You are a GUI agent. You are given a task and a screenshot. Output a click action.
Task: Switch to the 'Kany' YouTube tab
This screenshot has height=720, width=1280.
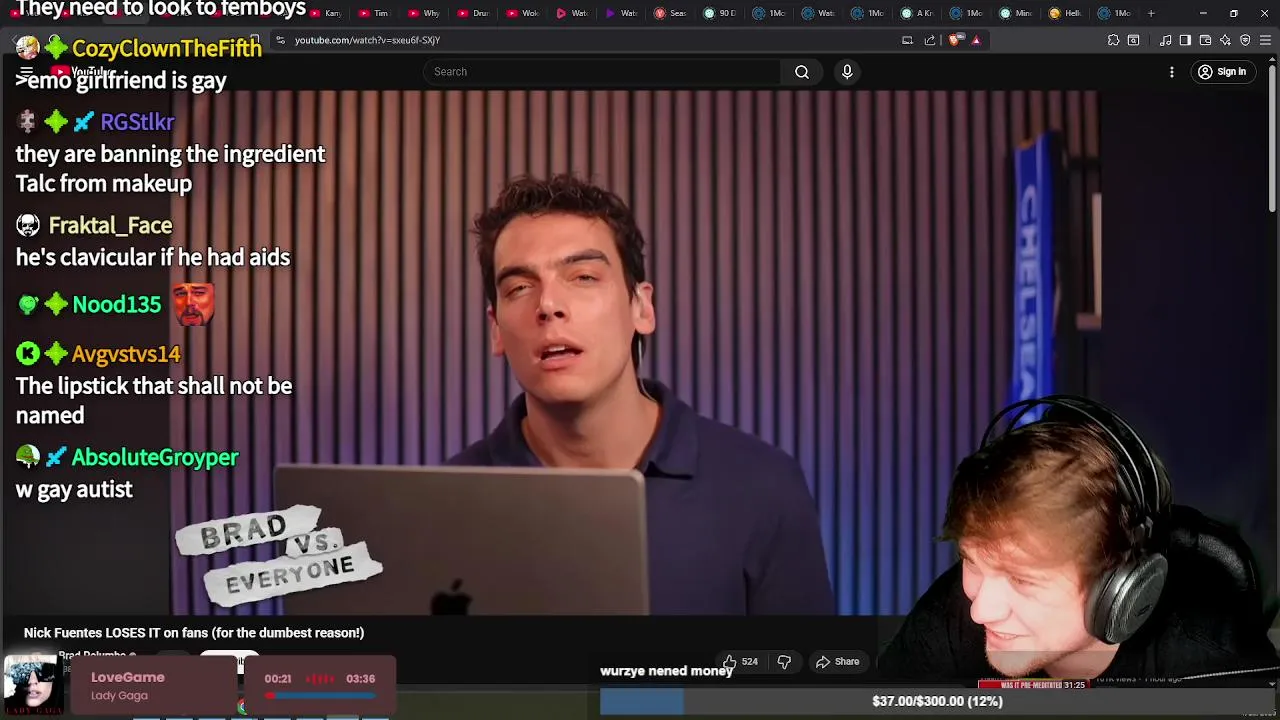pyautogui.click(x=326, y=13)
